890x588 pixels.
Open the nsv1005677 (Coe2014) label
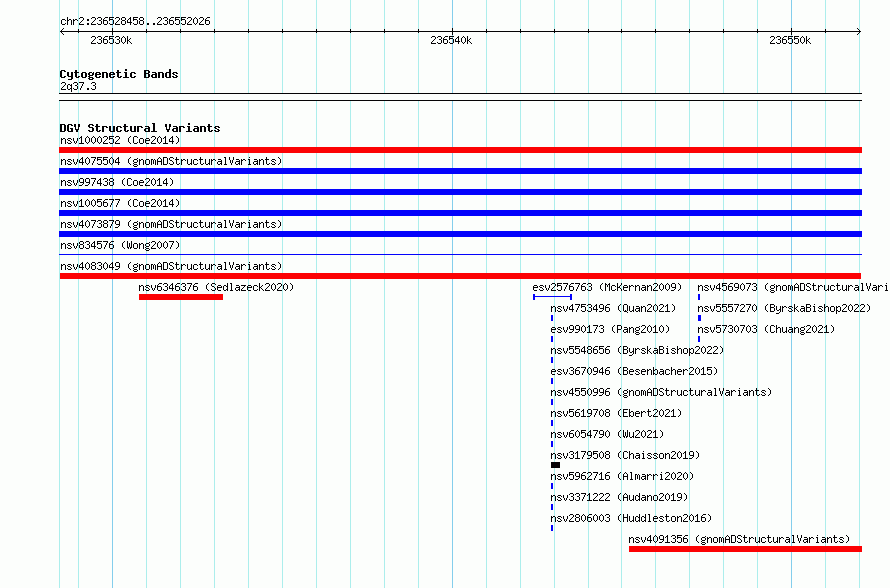(x=120, y=203)
